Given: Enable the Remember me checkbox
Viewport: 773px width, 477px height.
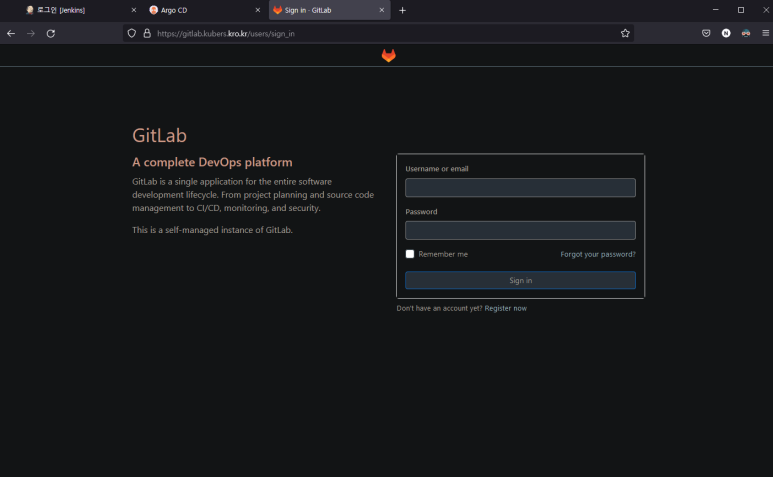Looking at the screenshot, I should (x=410, y=254).
